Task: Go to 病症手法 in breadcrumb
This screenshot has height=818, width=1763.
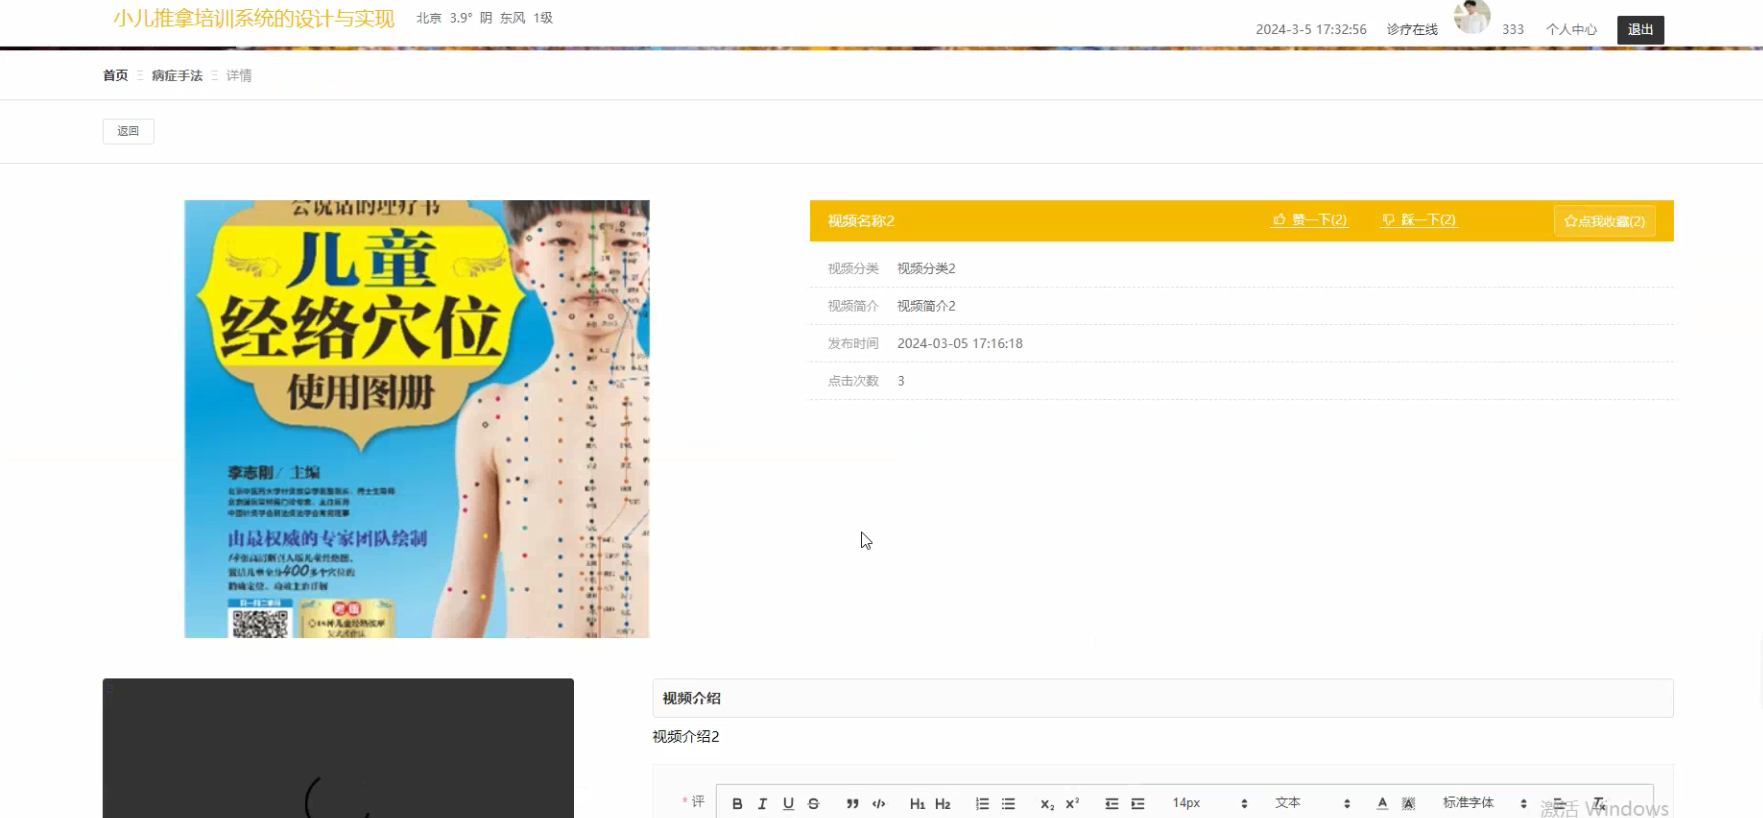Action: point(177,76)
